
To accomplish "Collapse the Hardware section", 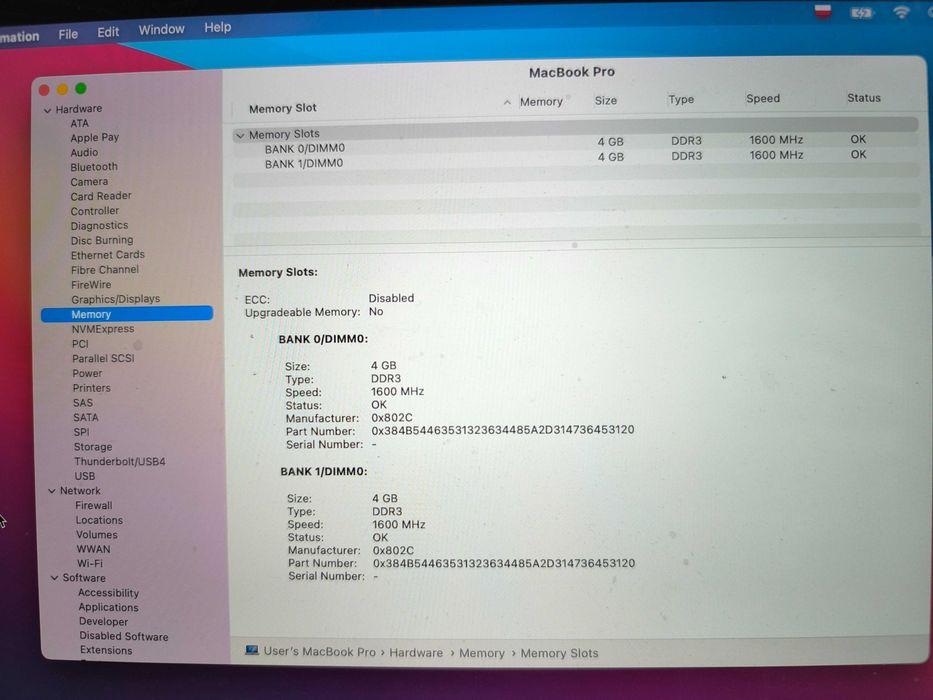I will pyautogui.click(x=47, y=110).
